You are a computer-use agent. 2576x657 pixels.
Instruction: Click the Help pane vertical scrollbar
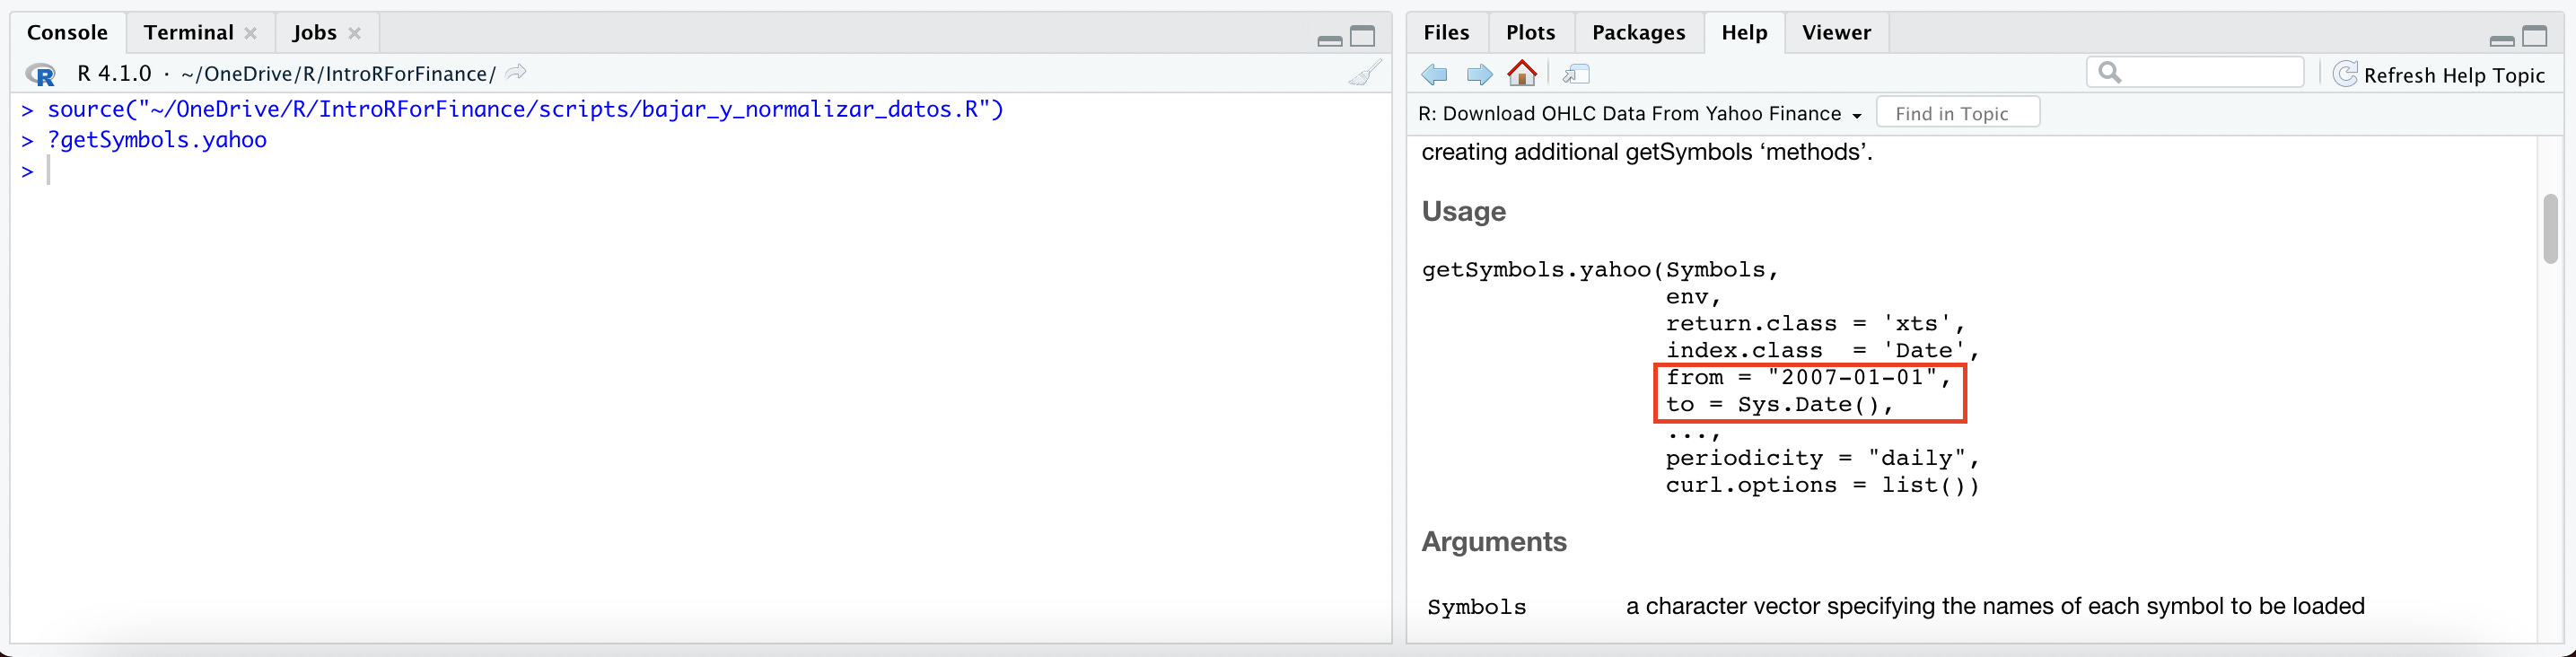[x=2550, y=229]
